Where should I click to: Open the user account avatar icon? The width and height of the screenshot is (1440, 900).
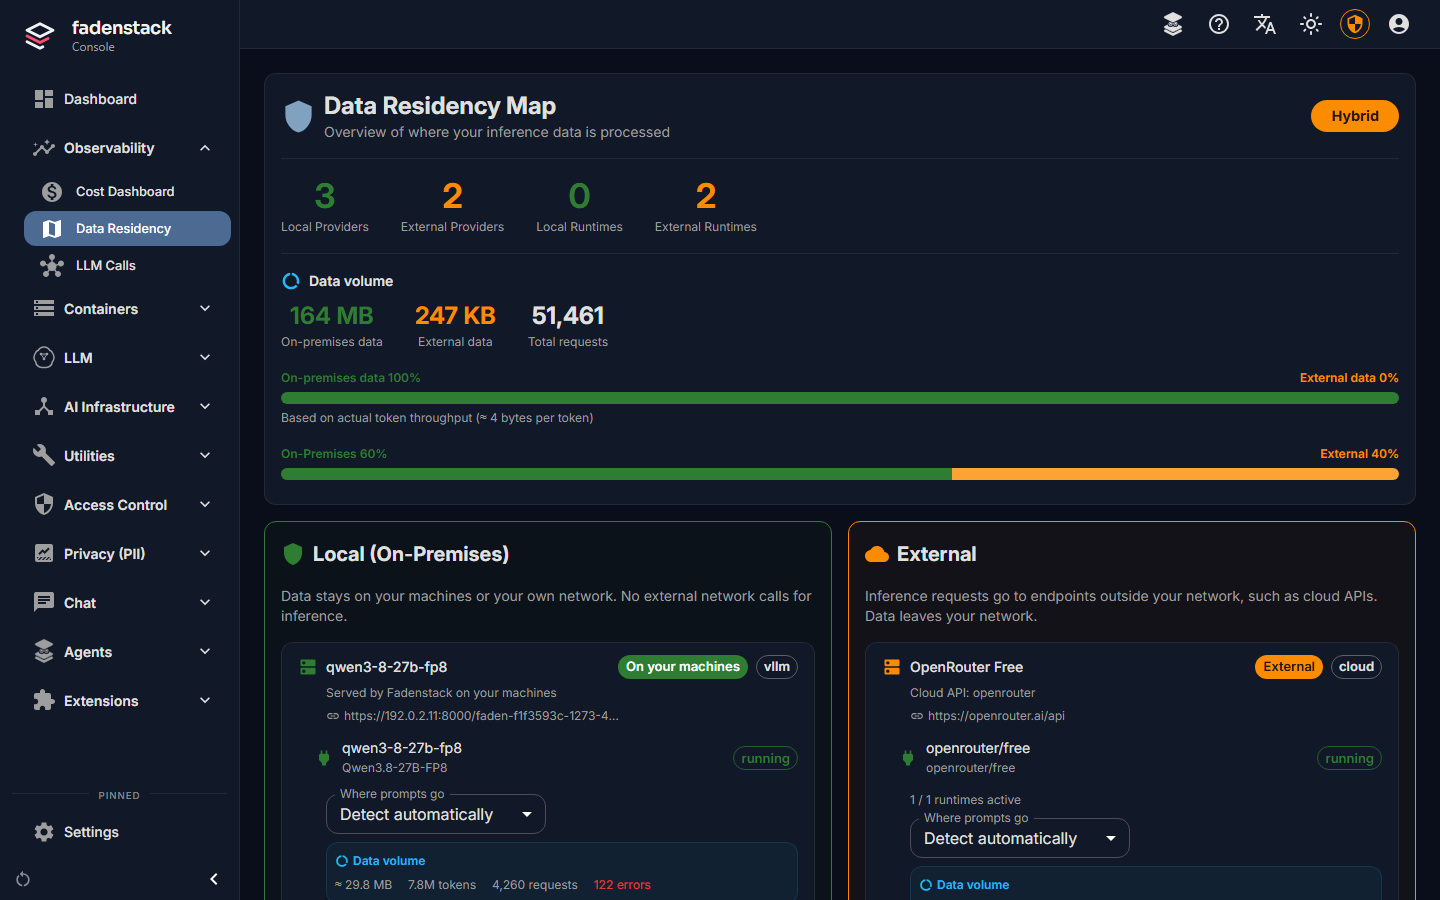[1399, 24]
